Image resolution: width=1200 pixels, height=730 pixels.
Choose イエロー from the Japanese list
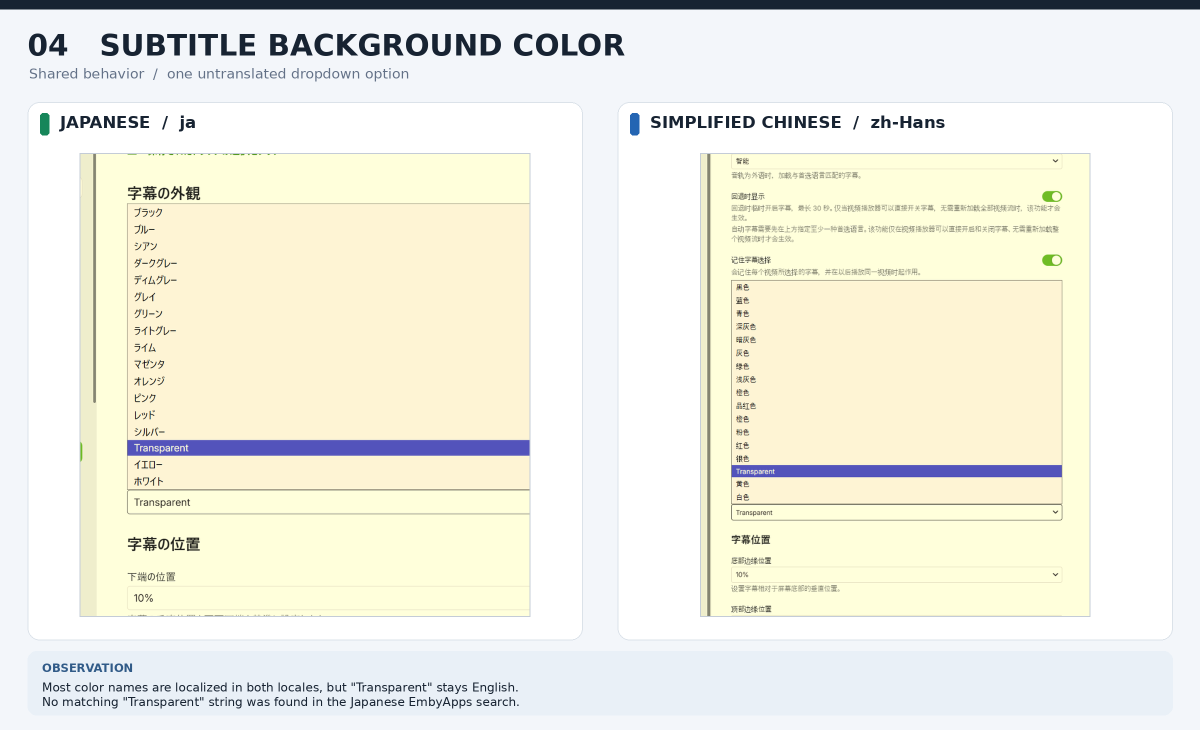[329, 465]
